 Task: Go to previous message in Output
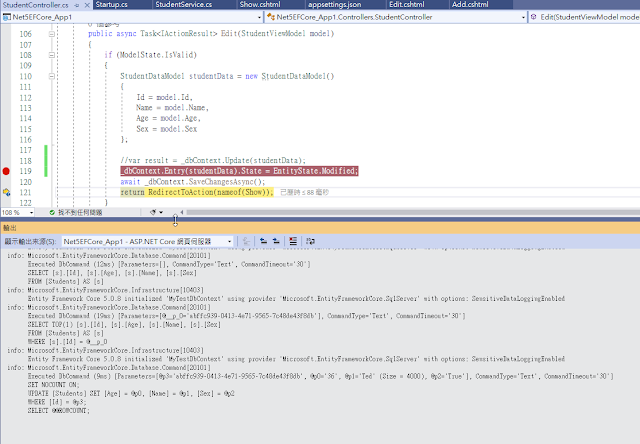coord(264,242)
